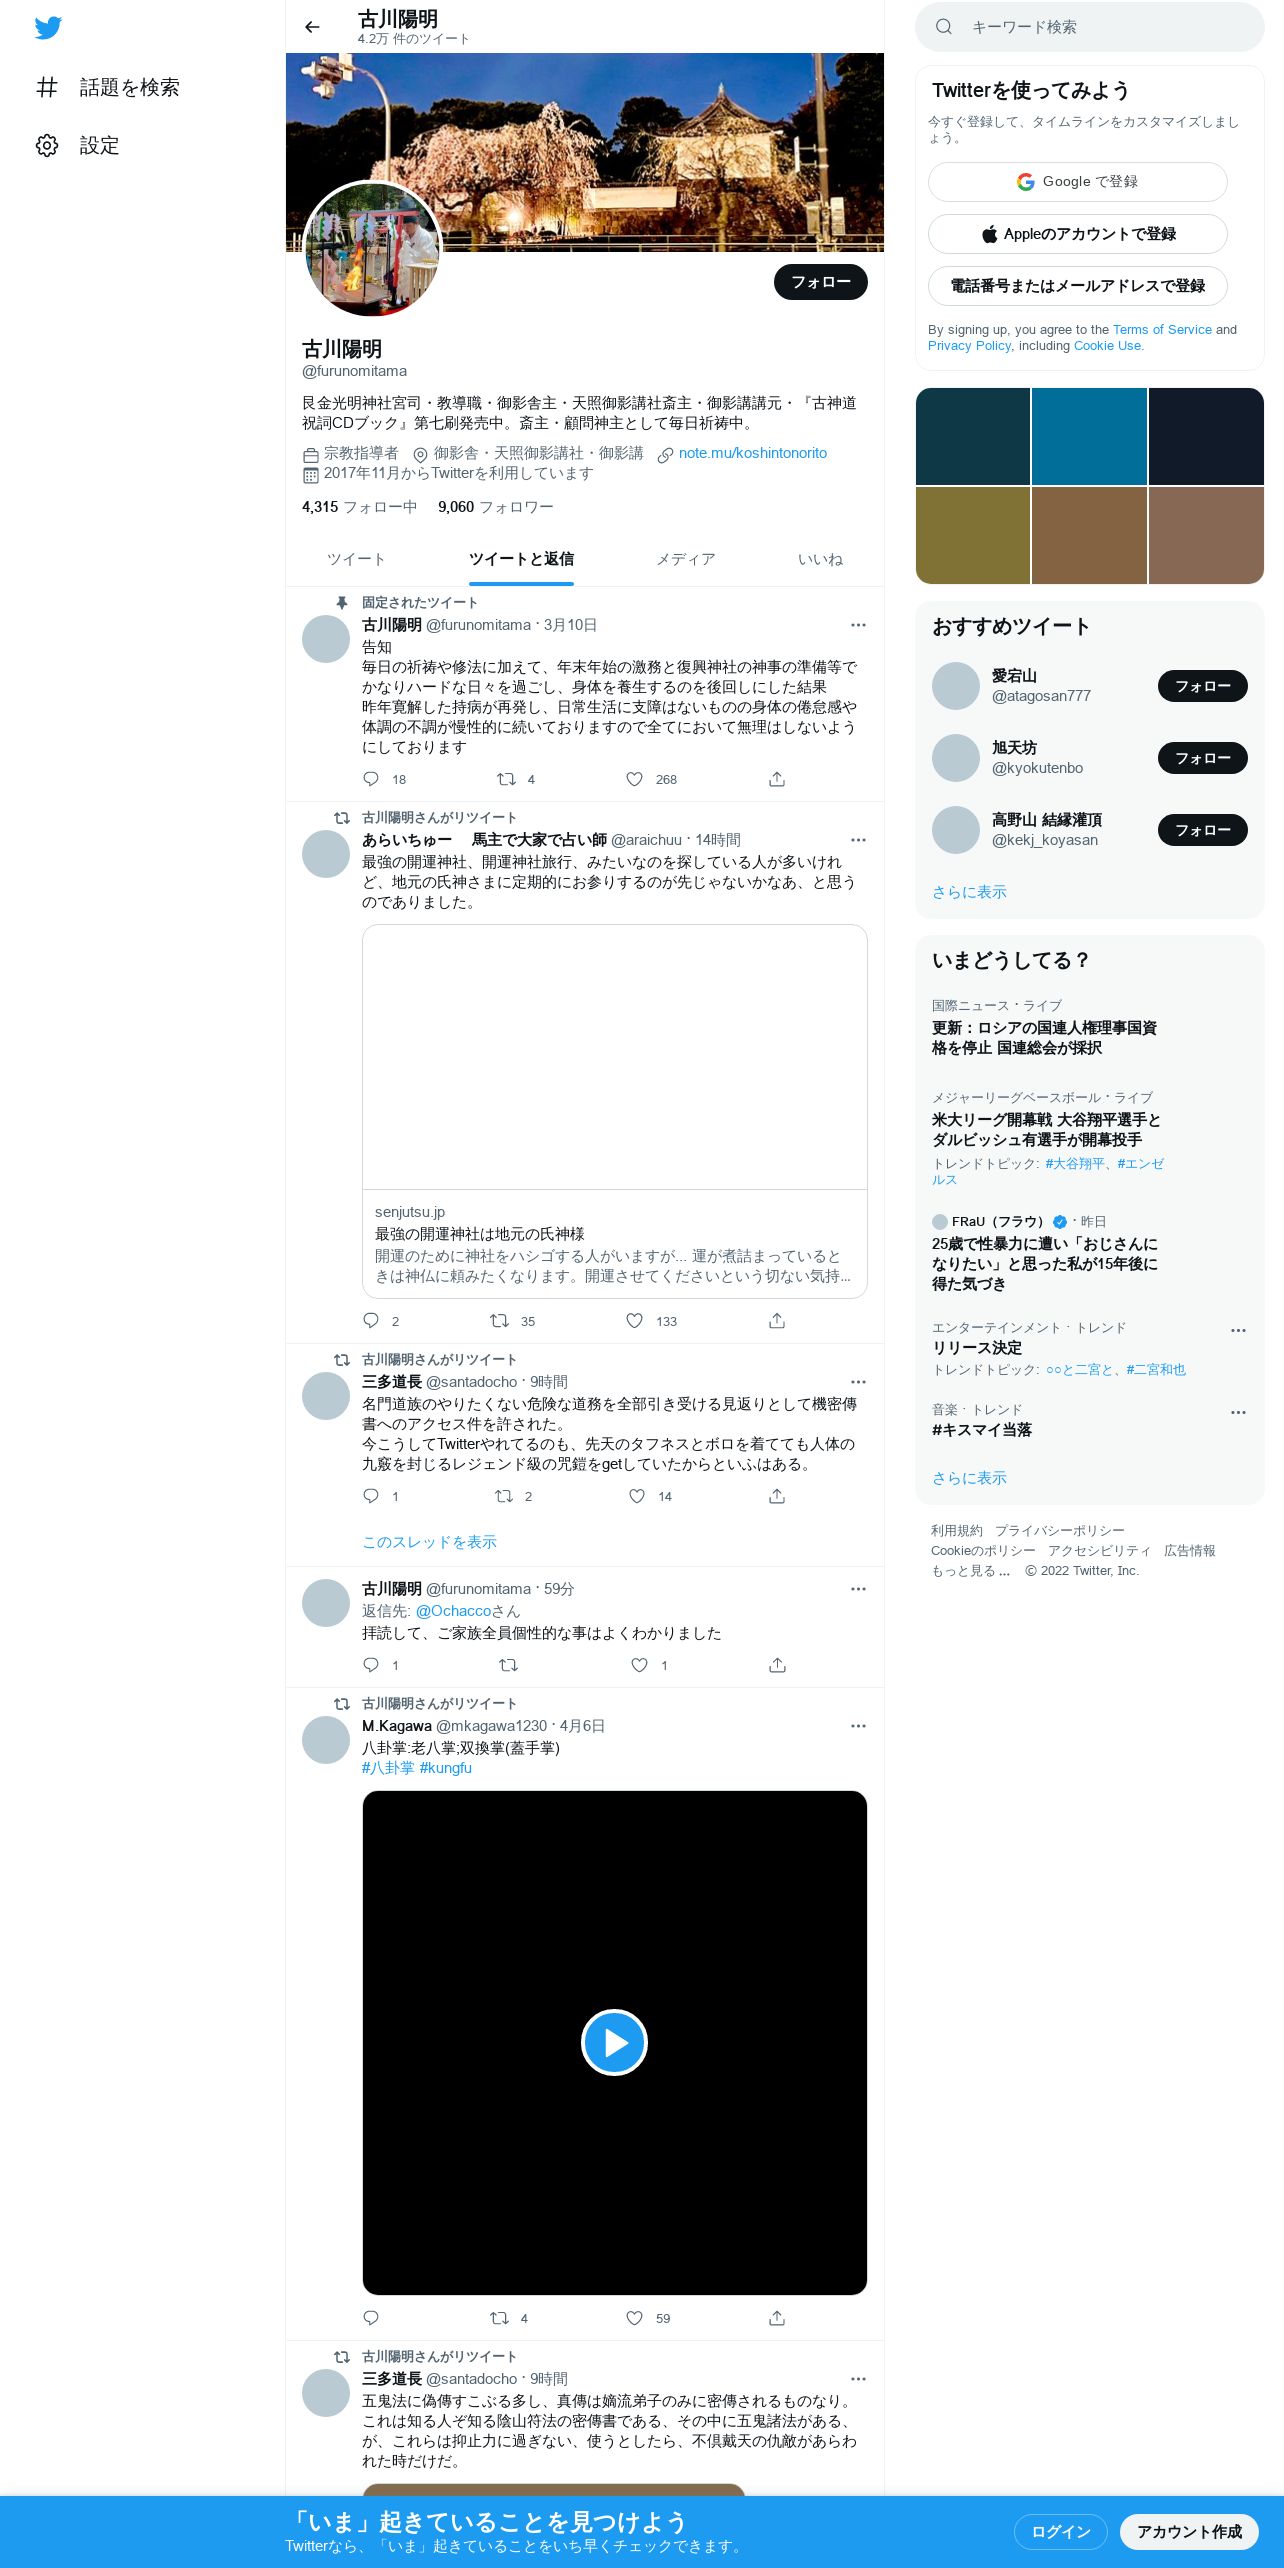
Task: Open the いいね tab
Action: pos(820,559)
